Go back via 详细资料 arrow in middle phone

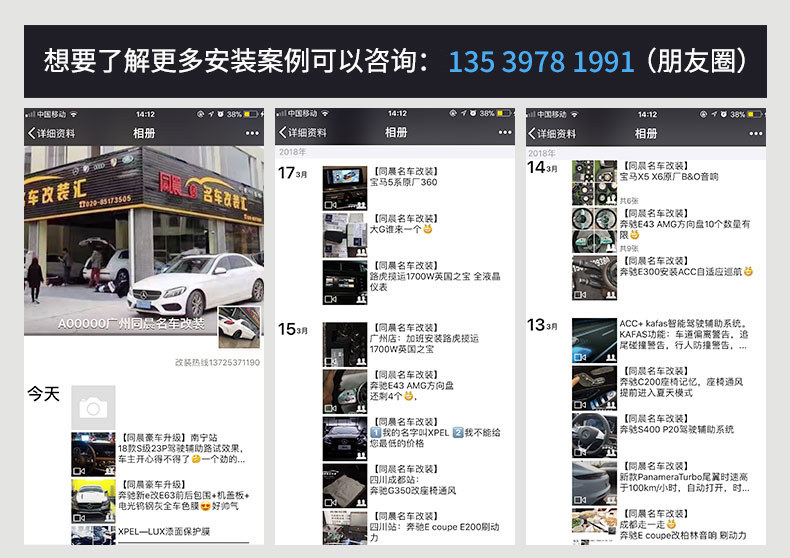pos(303,132)
